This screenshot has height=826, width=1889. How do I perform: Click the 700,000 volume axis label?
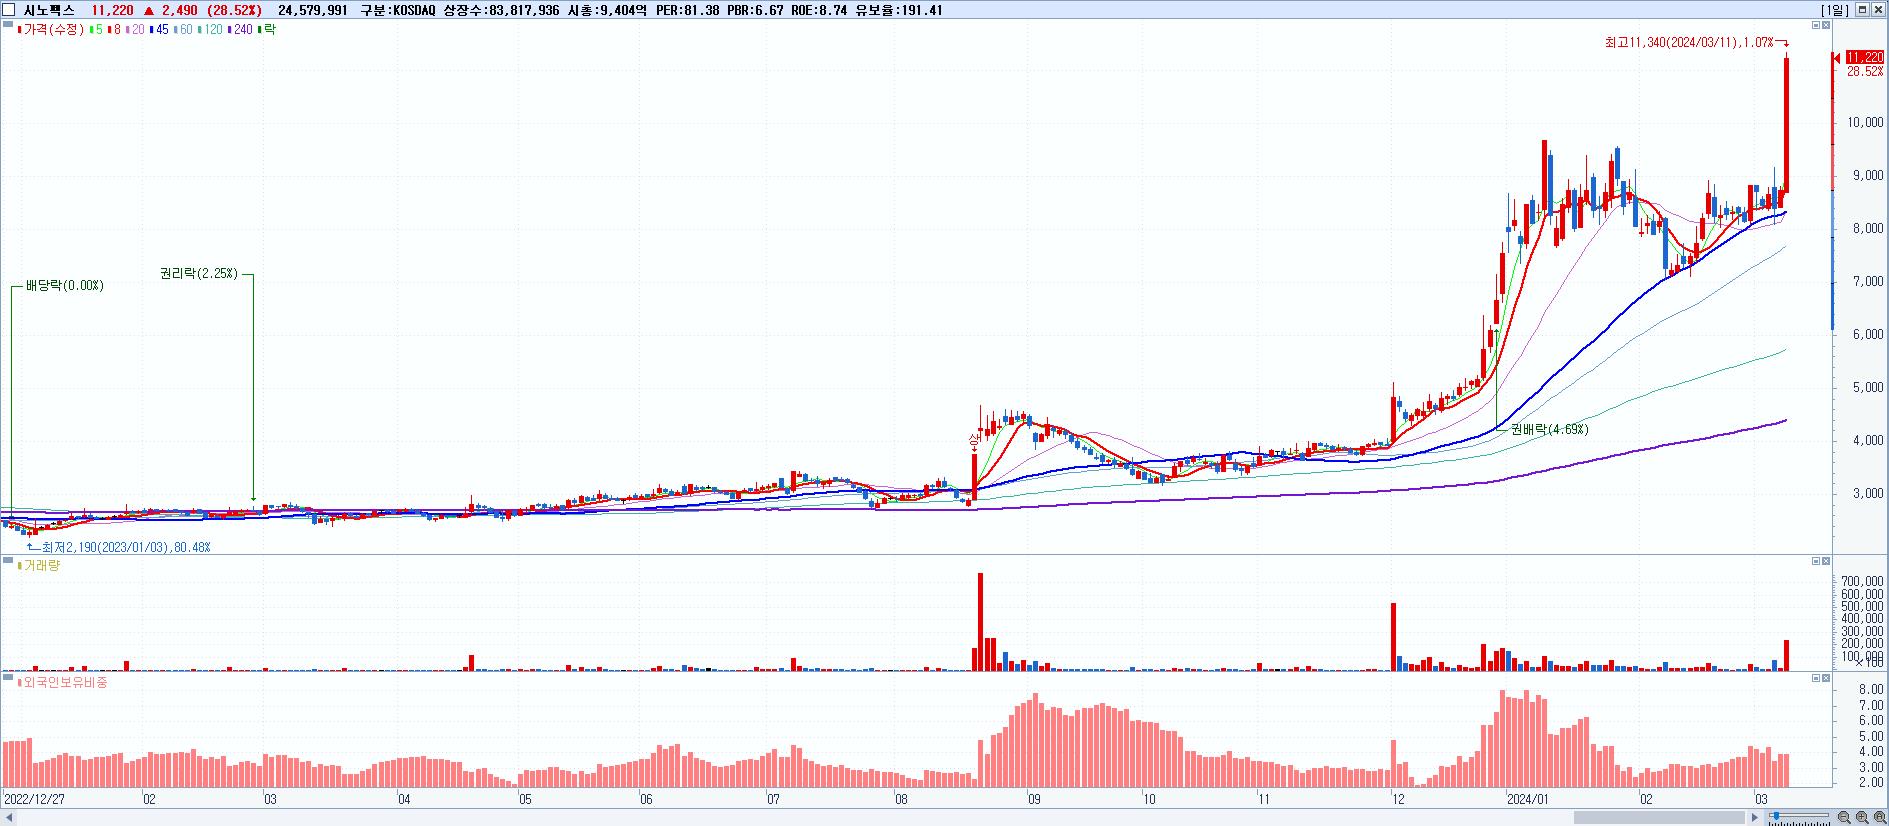[1863, 581]
